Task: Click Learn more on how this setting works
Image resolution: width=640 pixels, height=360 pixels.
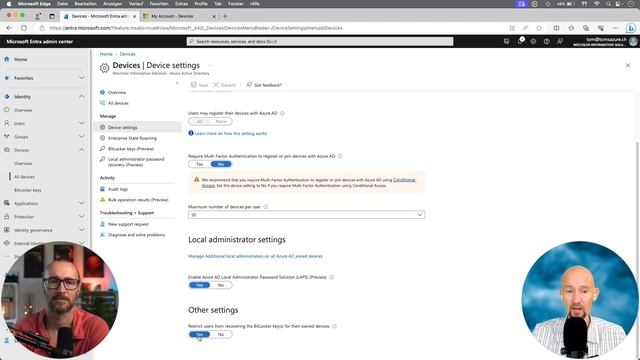Action: [x=231, y=133]
